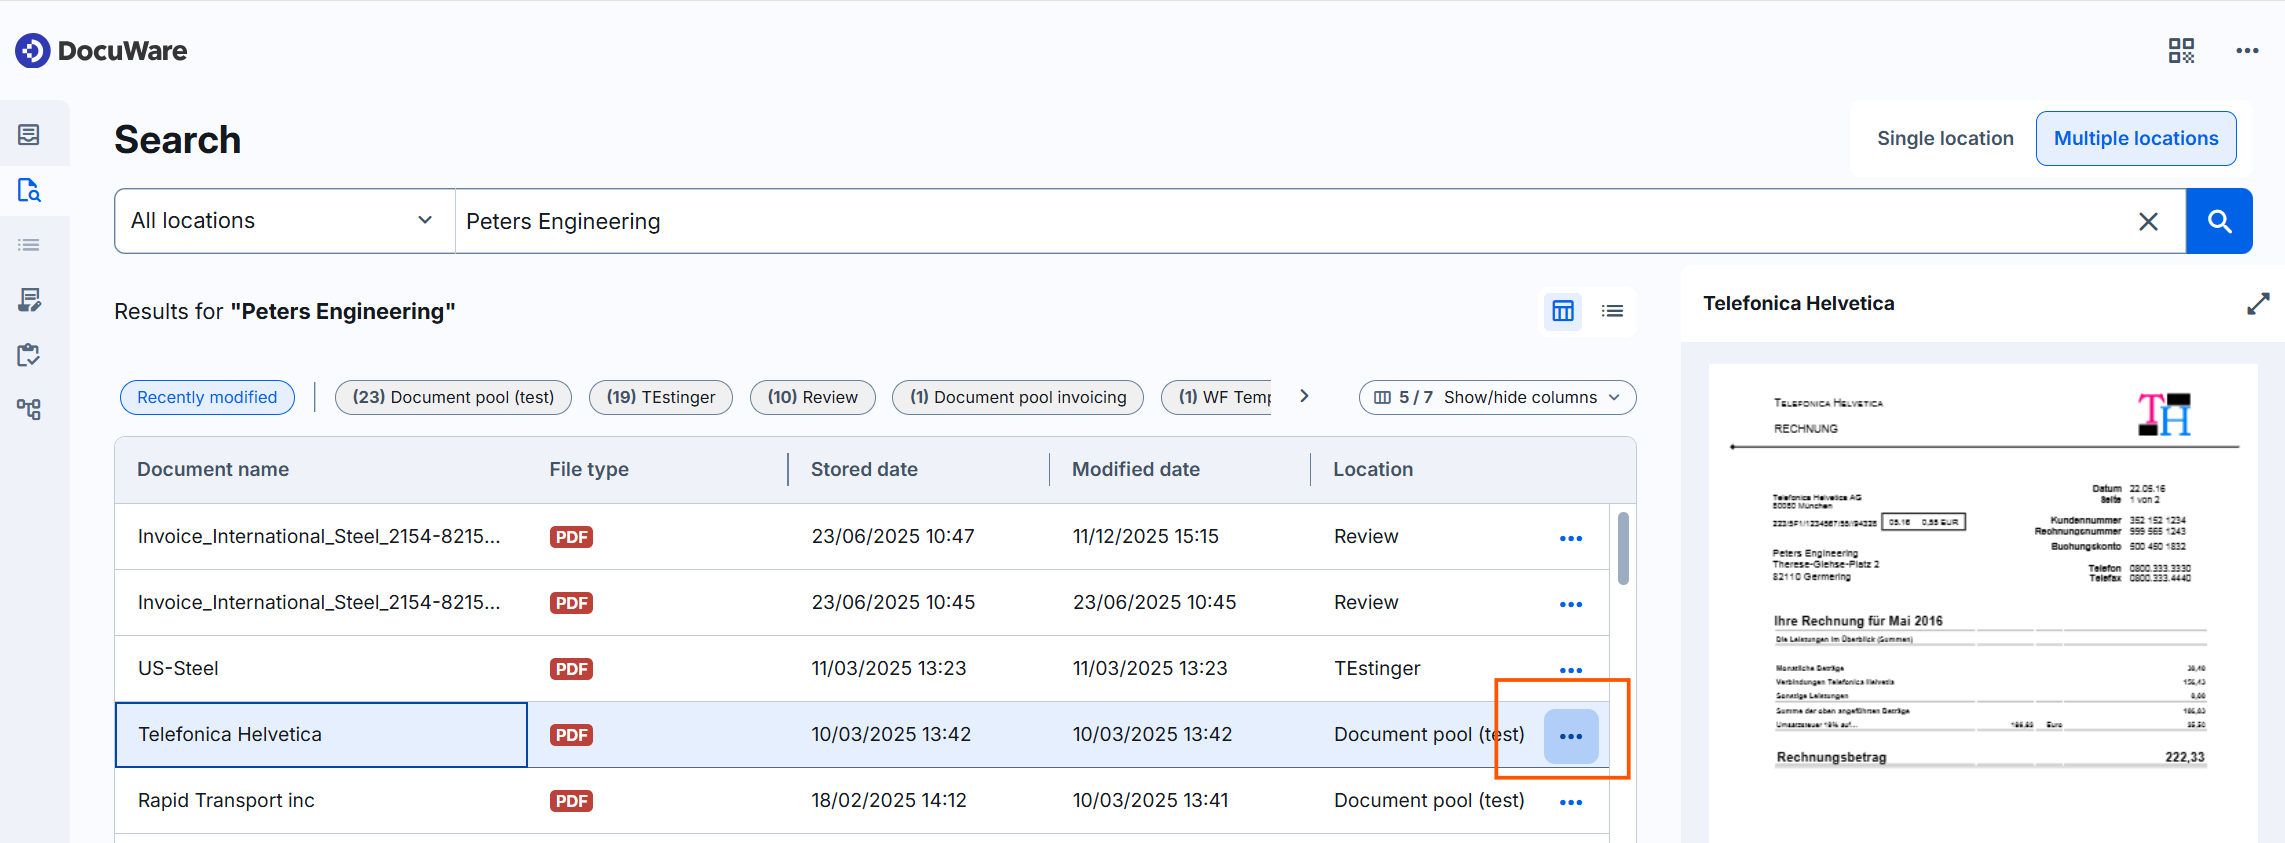Open the workflow tree sidebar icon
The height and width of the screenshot is (843, 2285).
click(29, 409)
